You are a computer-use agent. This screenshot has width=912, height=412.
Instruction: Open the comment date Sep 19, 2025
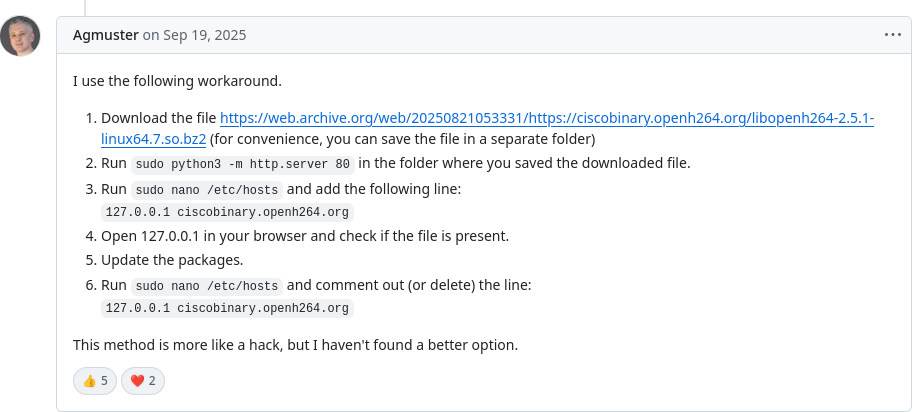[x=194, y=35]
